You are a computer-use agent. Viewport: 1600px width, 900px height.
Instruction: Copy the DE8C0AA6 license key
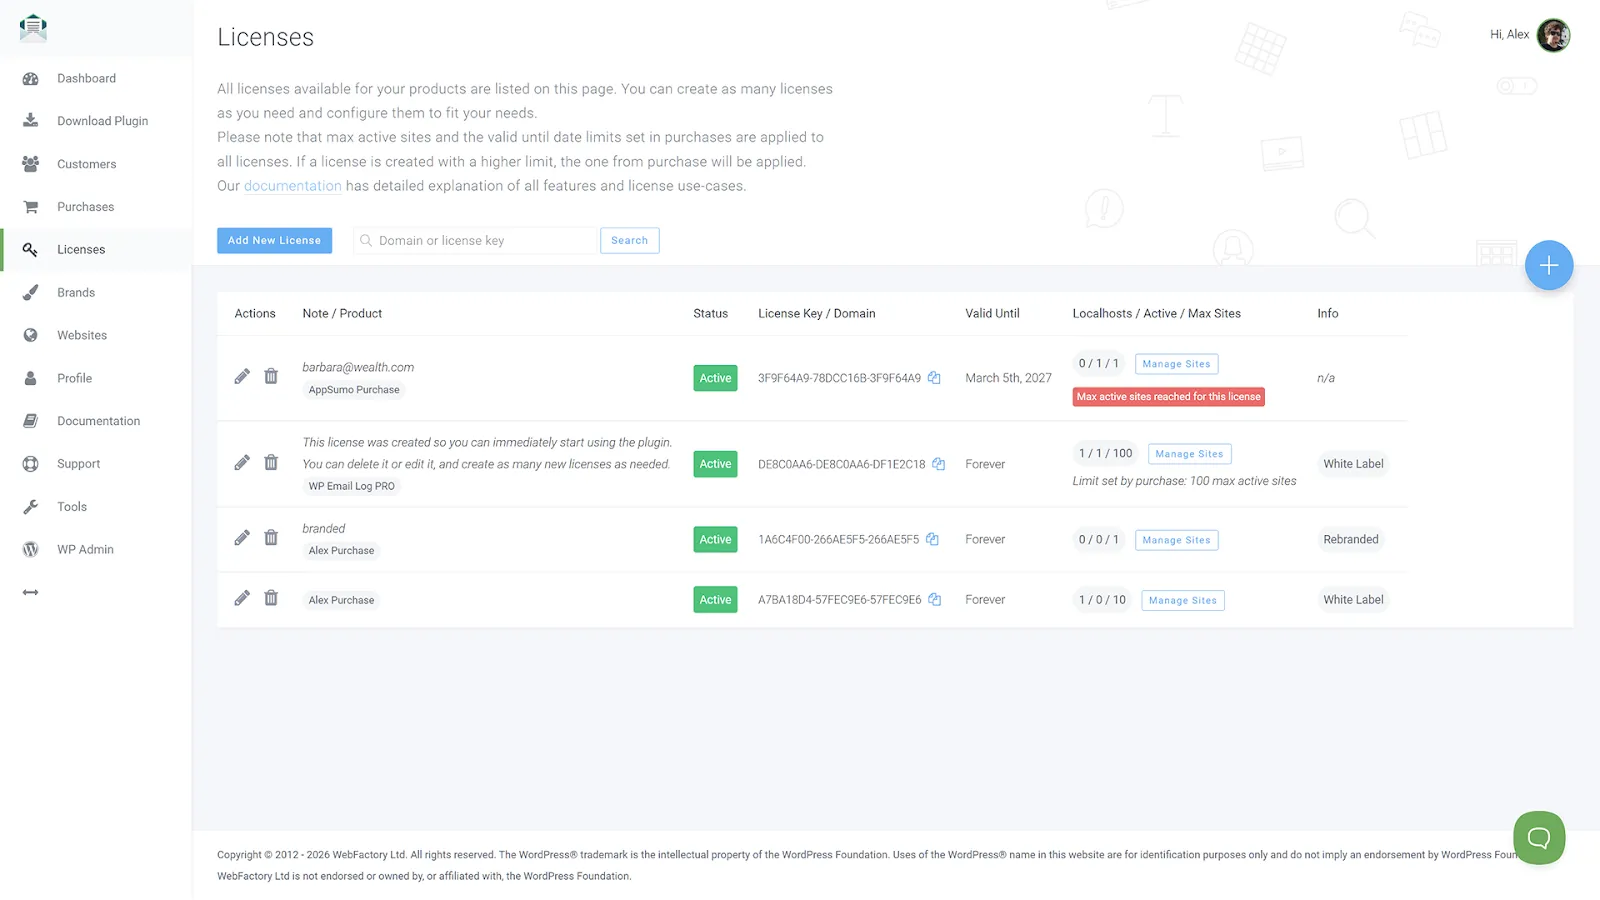[938, 464]
